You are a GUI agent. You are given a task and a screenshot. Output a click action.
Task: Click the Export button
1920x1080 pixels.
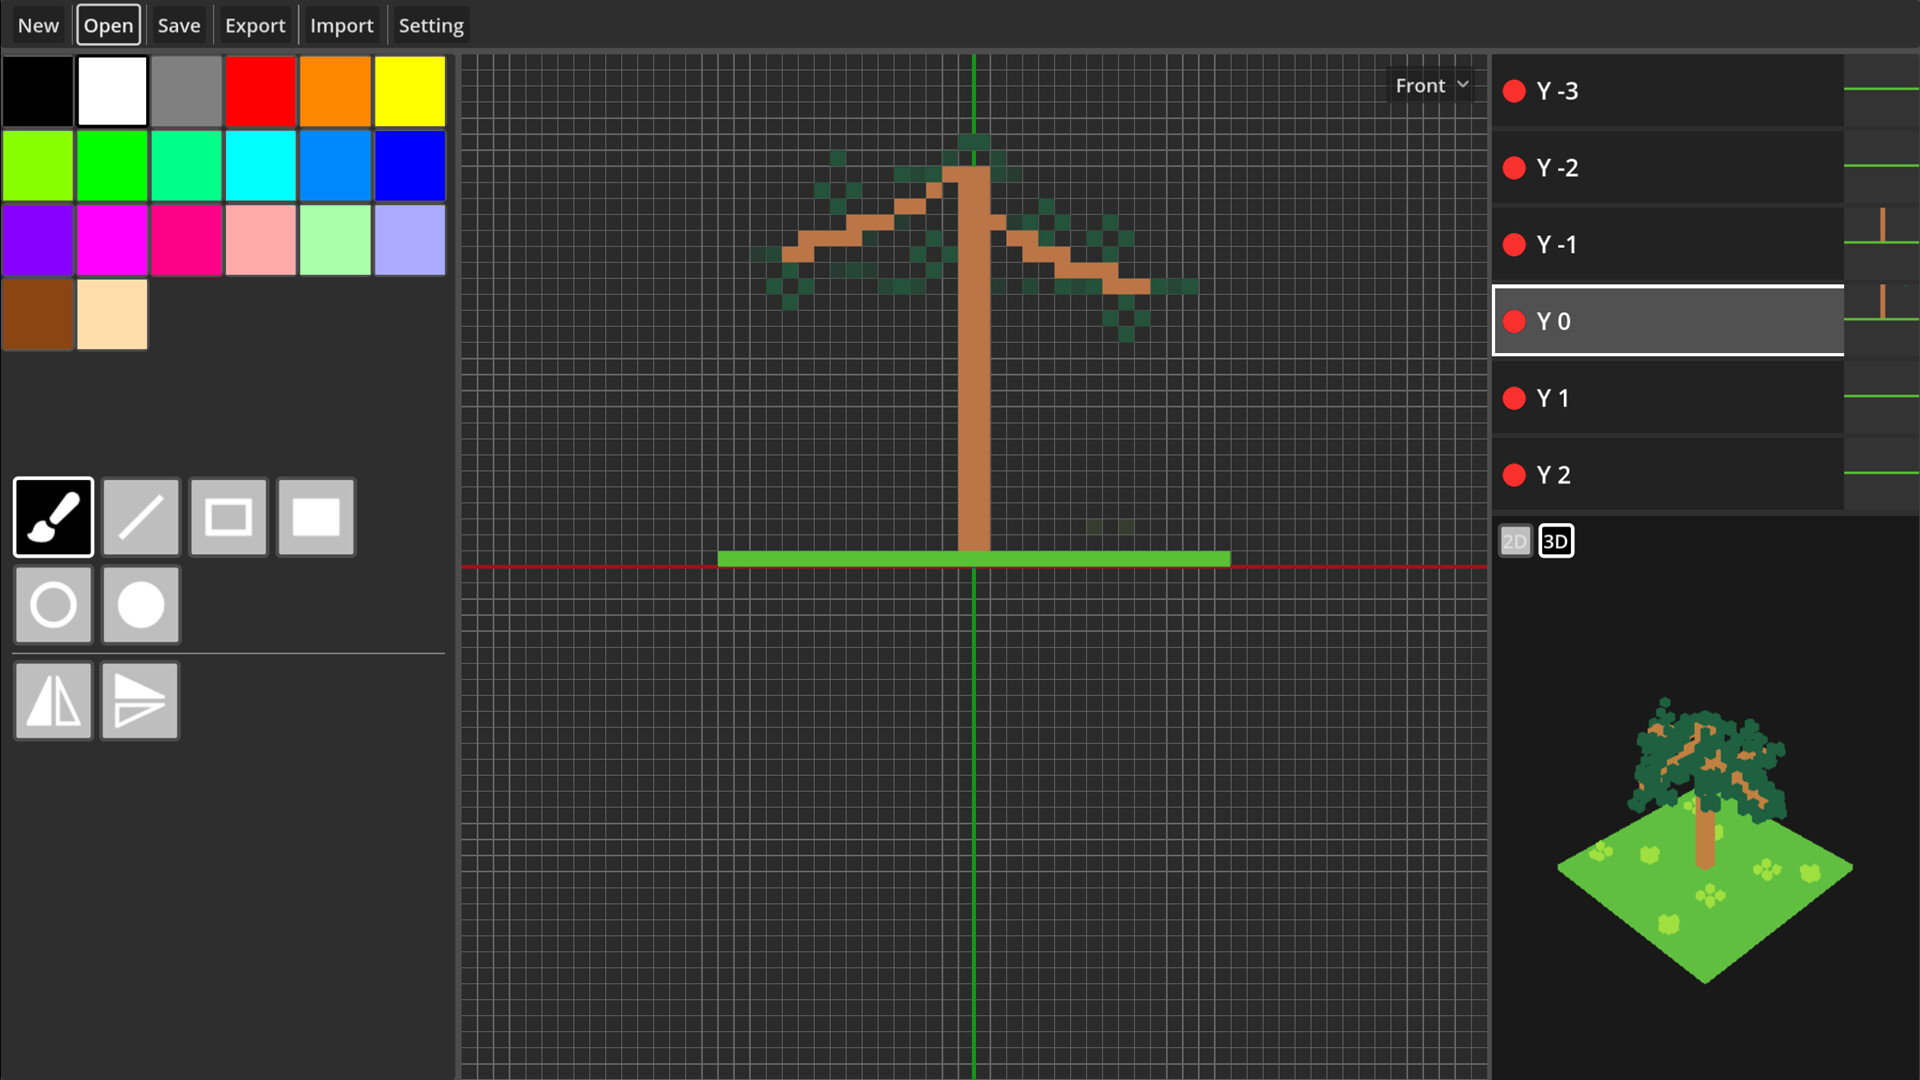coord(255,25)
